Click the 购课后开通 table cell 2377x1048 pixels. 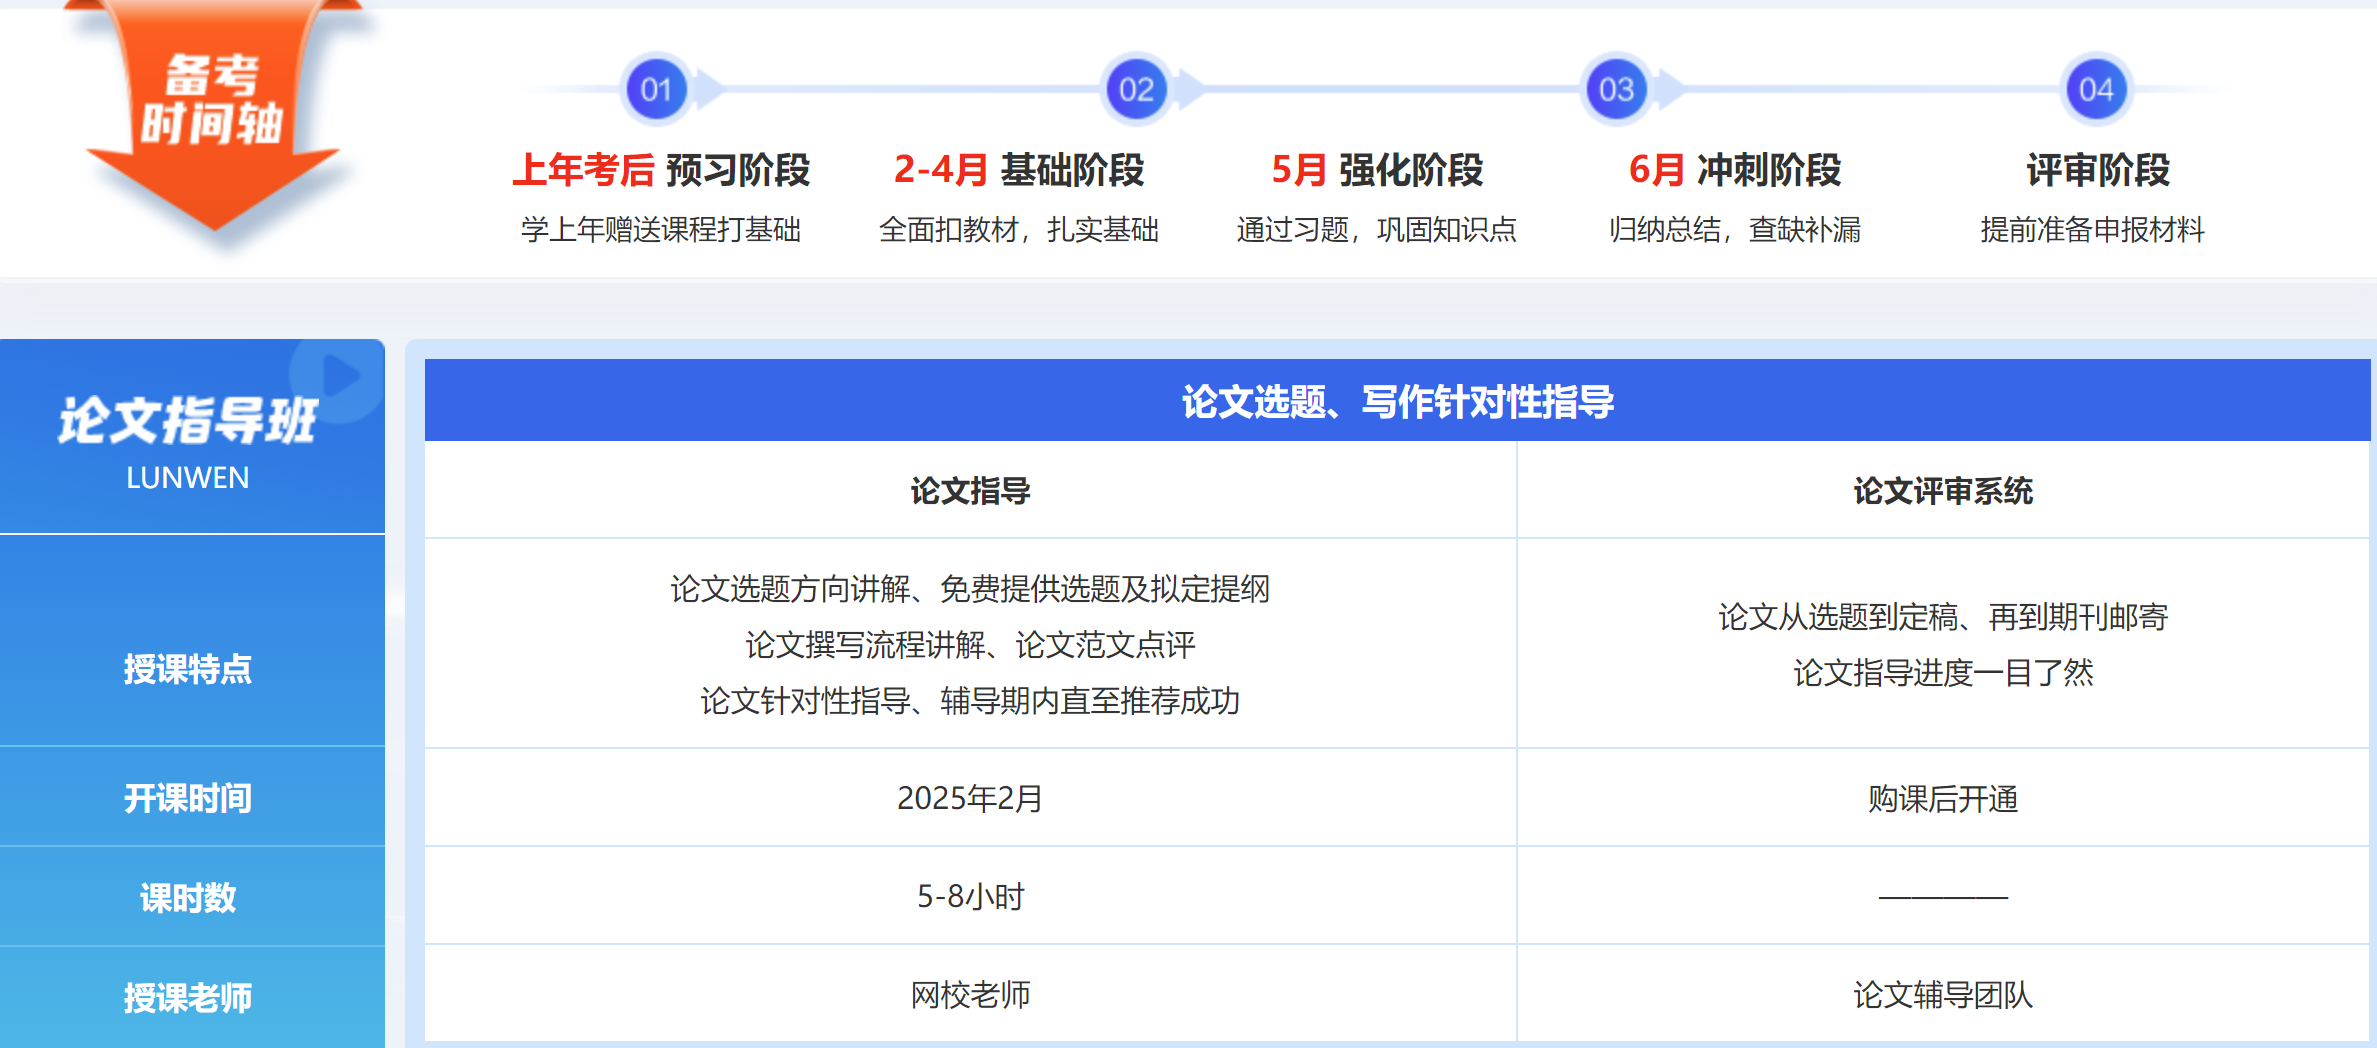click(1942, 799)
